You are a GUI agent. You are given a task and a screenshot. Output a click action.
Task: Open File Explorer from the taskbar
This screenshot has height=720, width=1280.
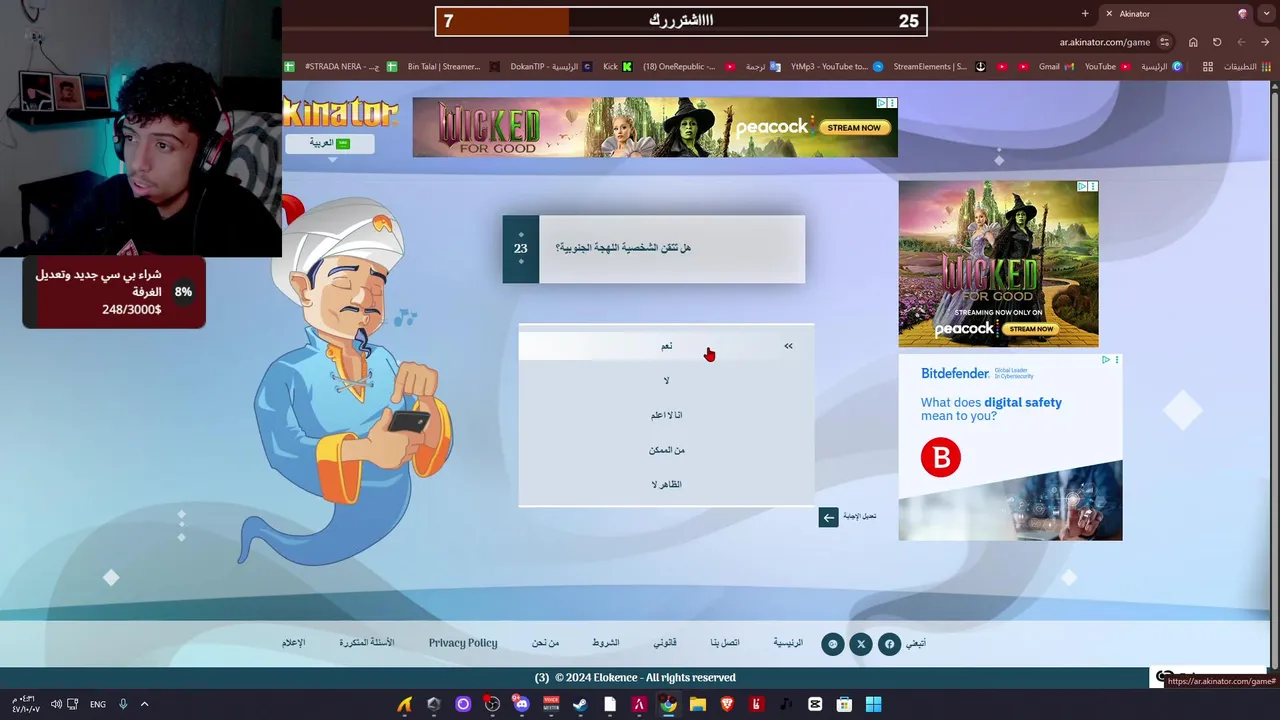click(x=698, y=704)
